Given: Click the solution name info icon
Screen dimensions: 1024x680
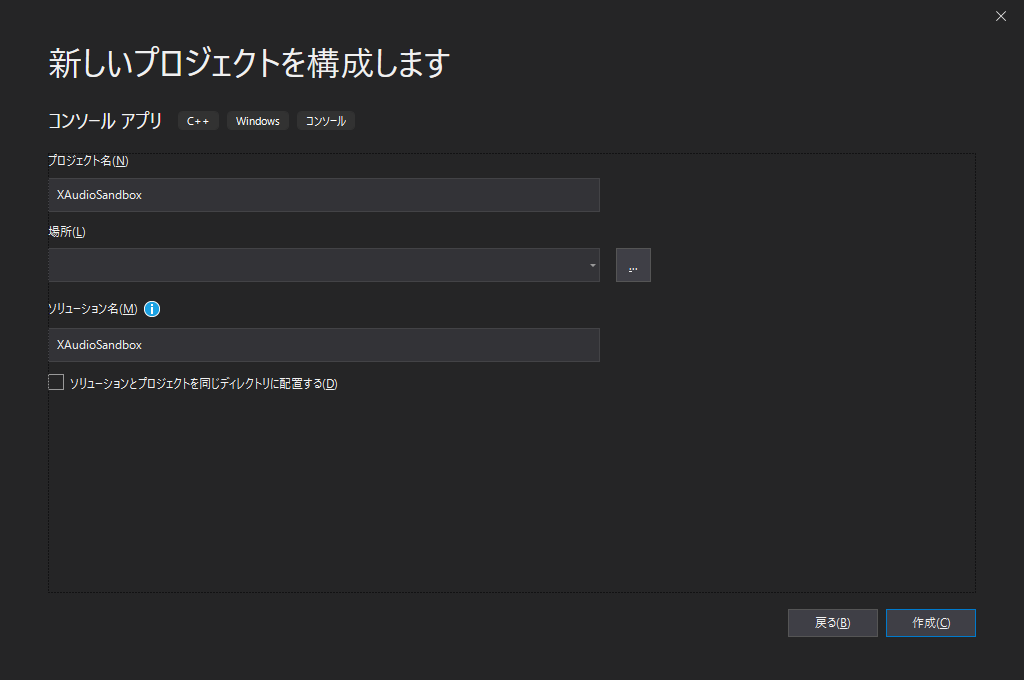Looking at the screenshot, I should coord(152,309).
